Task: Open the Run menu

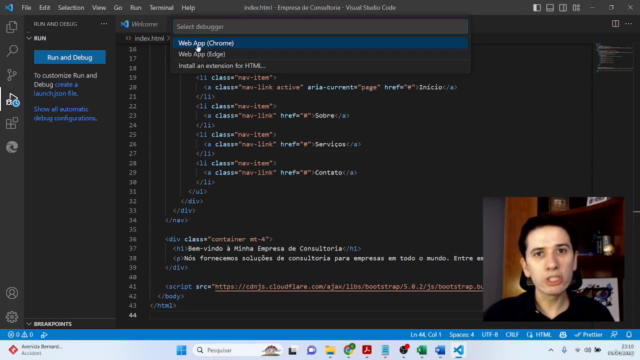Action: click(136, 8)
